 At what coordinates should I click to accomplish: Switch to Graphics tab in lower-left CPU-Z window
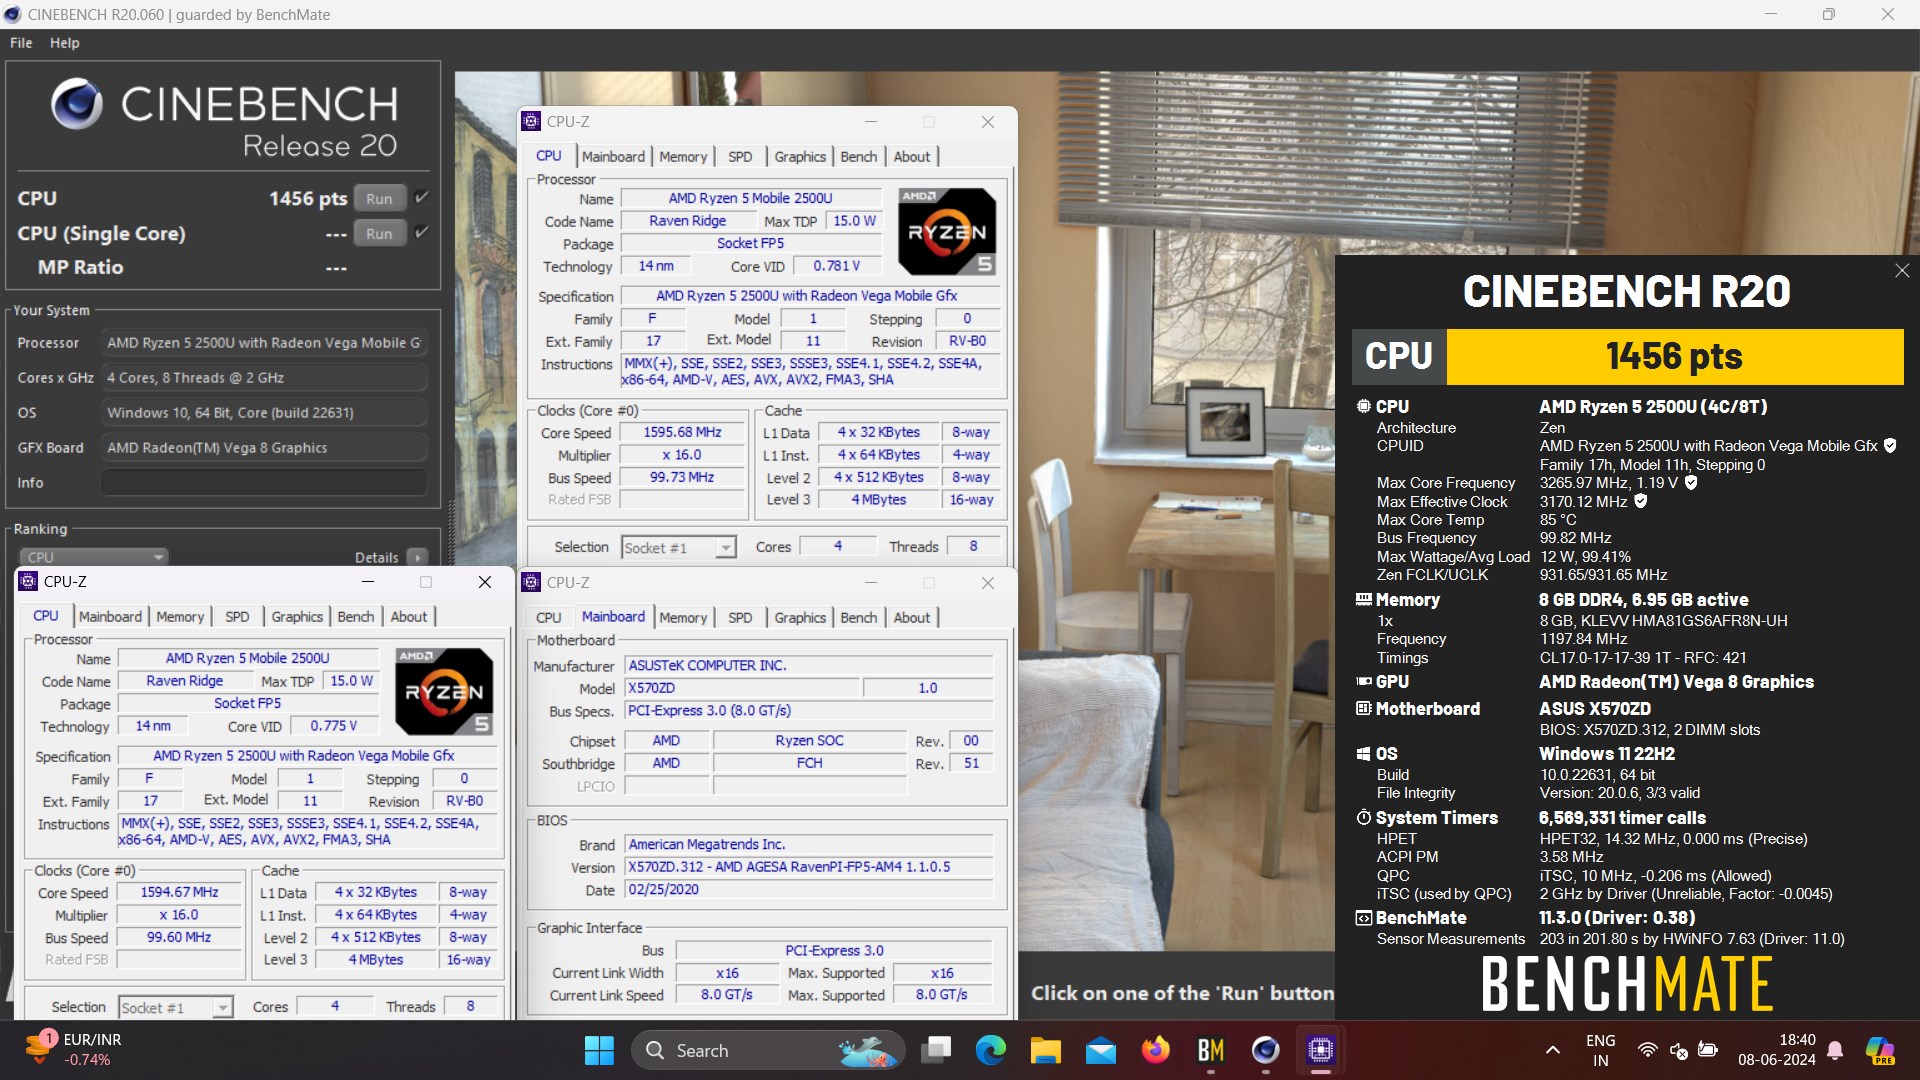[297, 616]
